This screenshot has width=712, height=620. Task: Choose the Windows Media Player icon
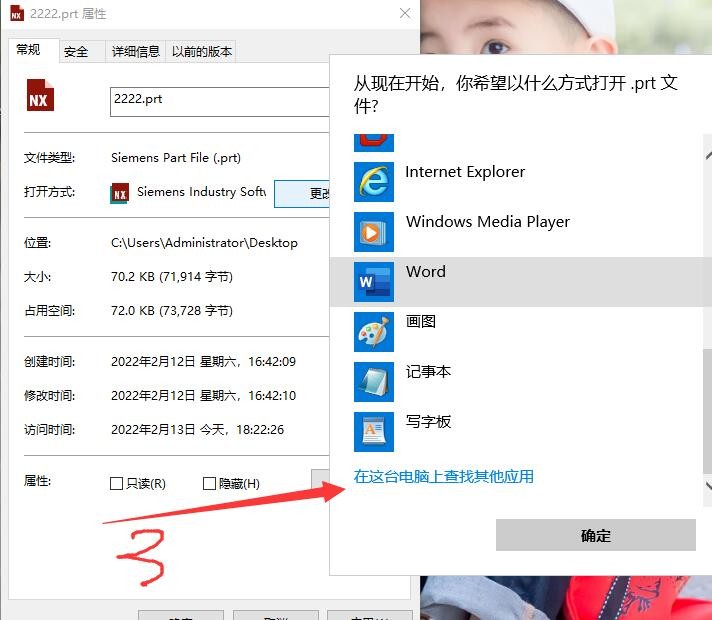coord(374,231)
